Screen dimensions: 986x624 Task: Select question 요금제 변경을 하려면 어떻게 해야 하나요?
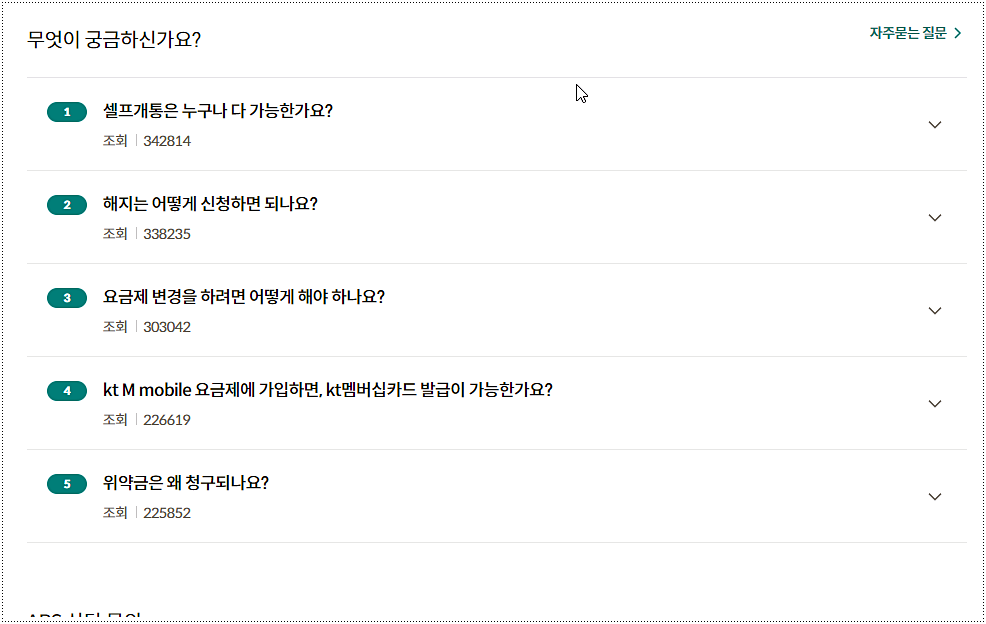[244, 297]
